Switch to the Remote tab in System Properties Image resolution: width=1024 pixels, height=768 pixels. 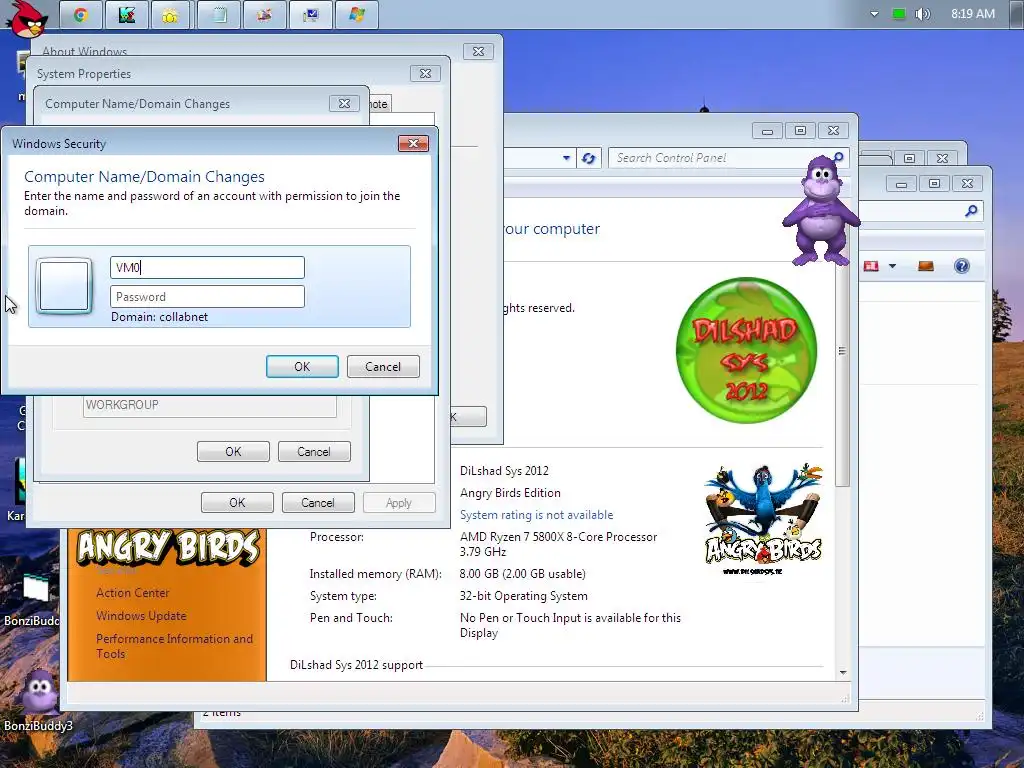coord(380,104)
